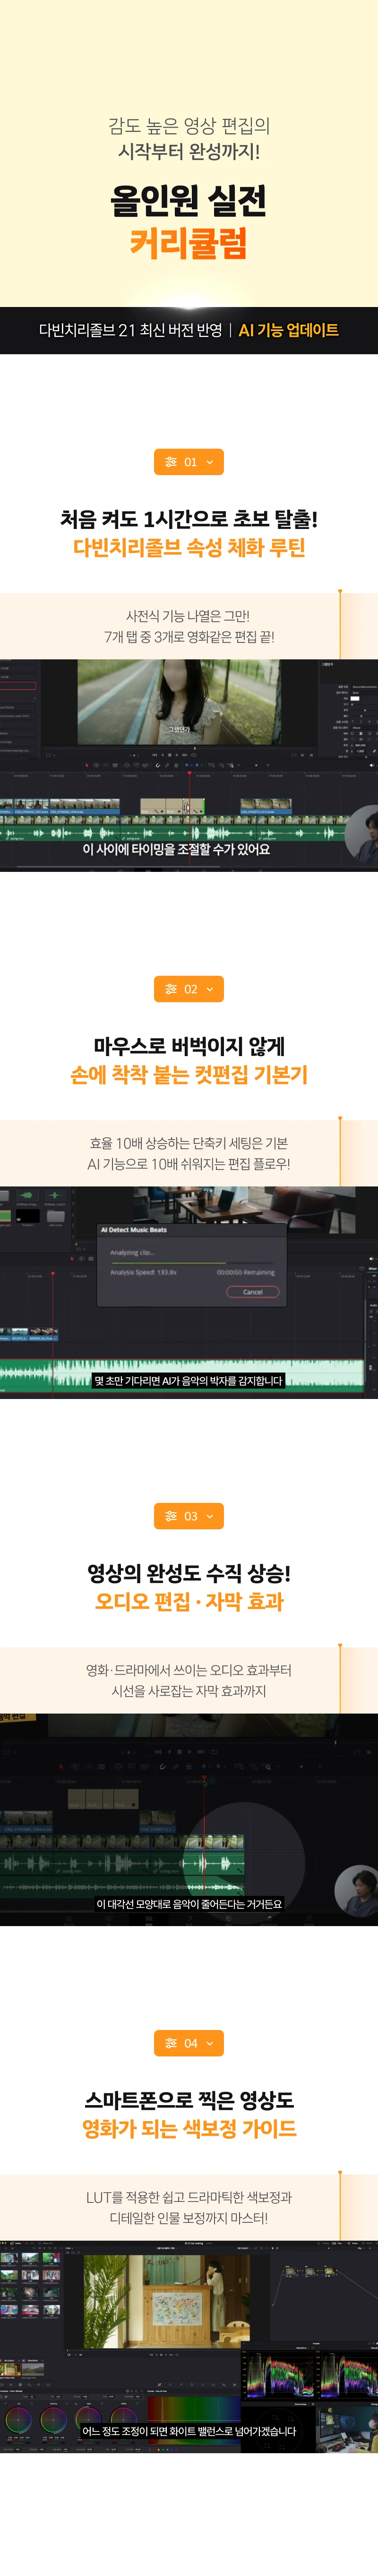This screenshot has height=2576, width=378.
Task: Click '오디오 편집 · 자막 효과' heading
Action: pyautogui.click(x=189, y=1602)
